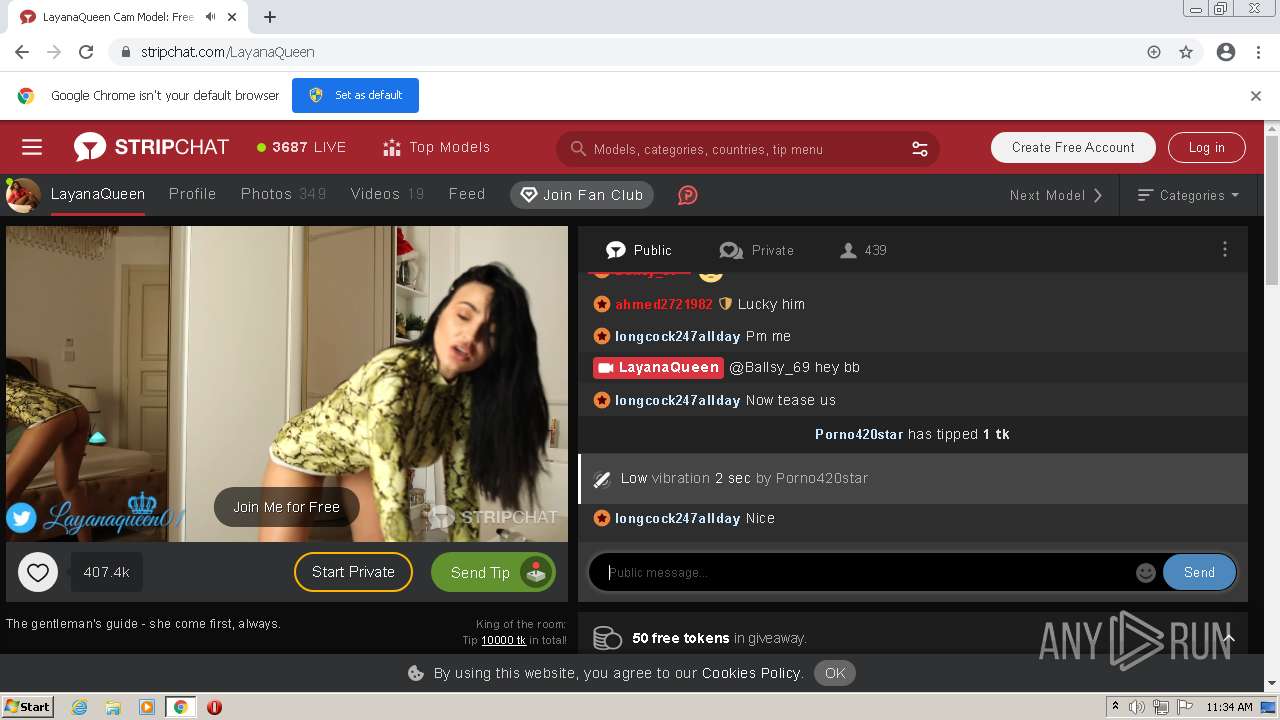The image size is (1280, 720).
Task: Click Start Private button
Action: coord(353,572)
